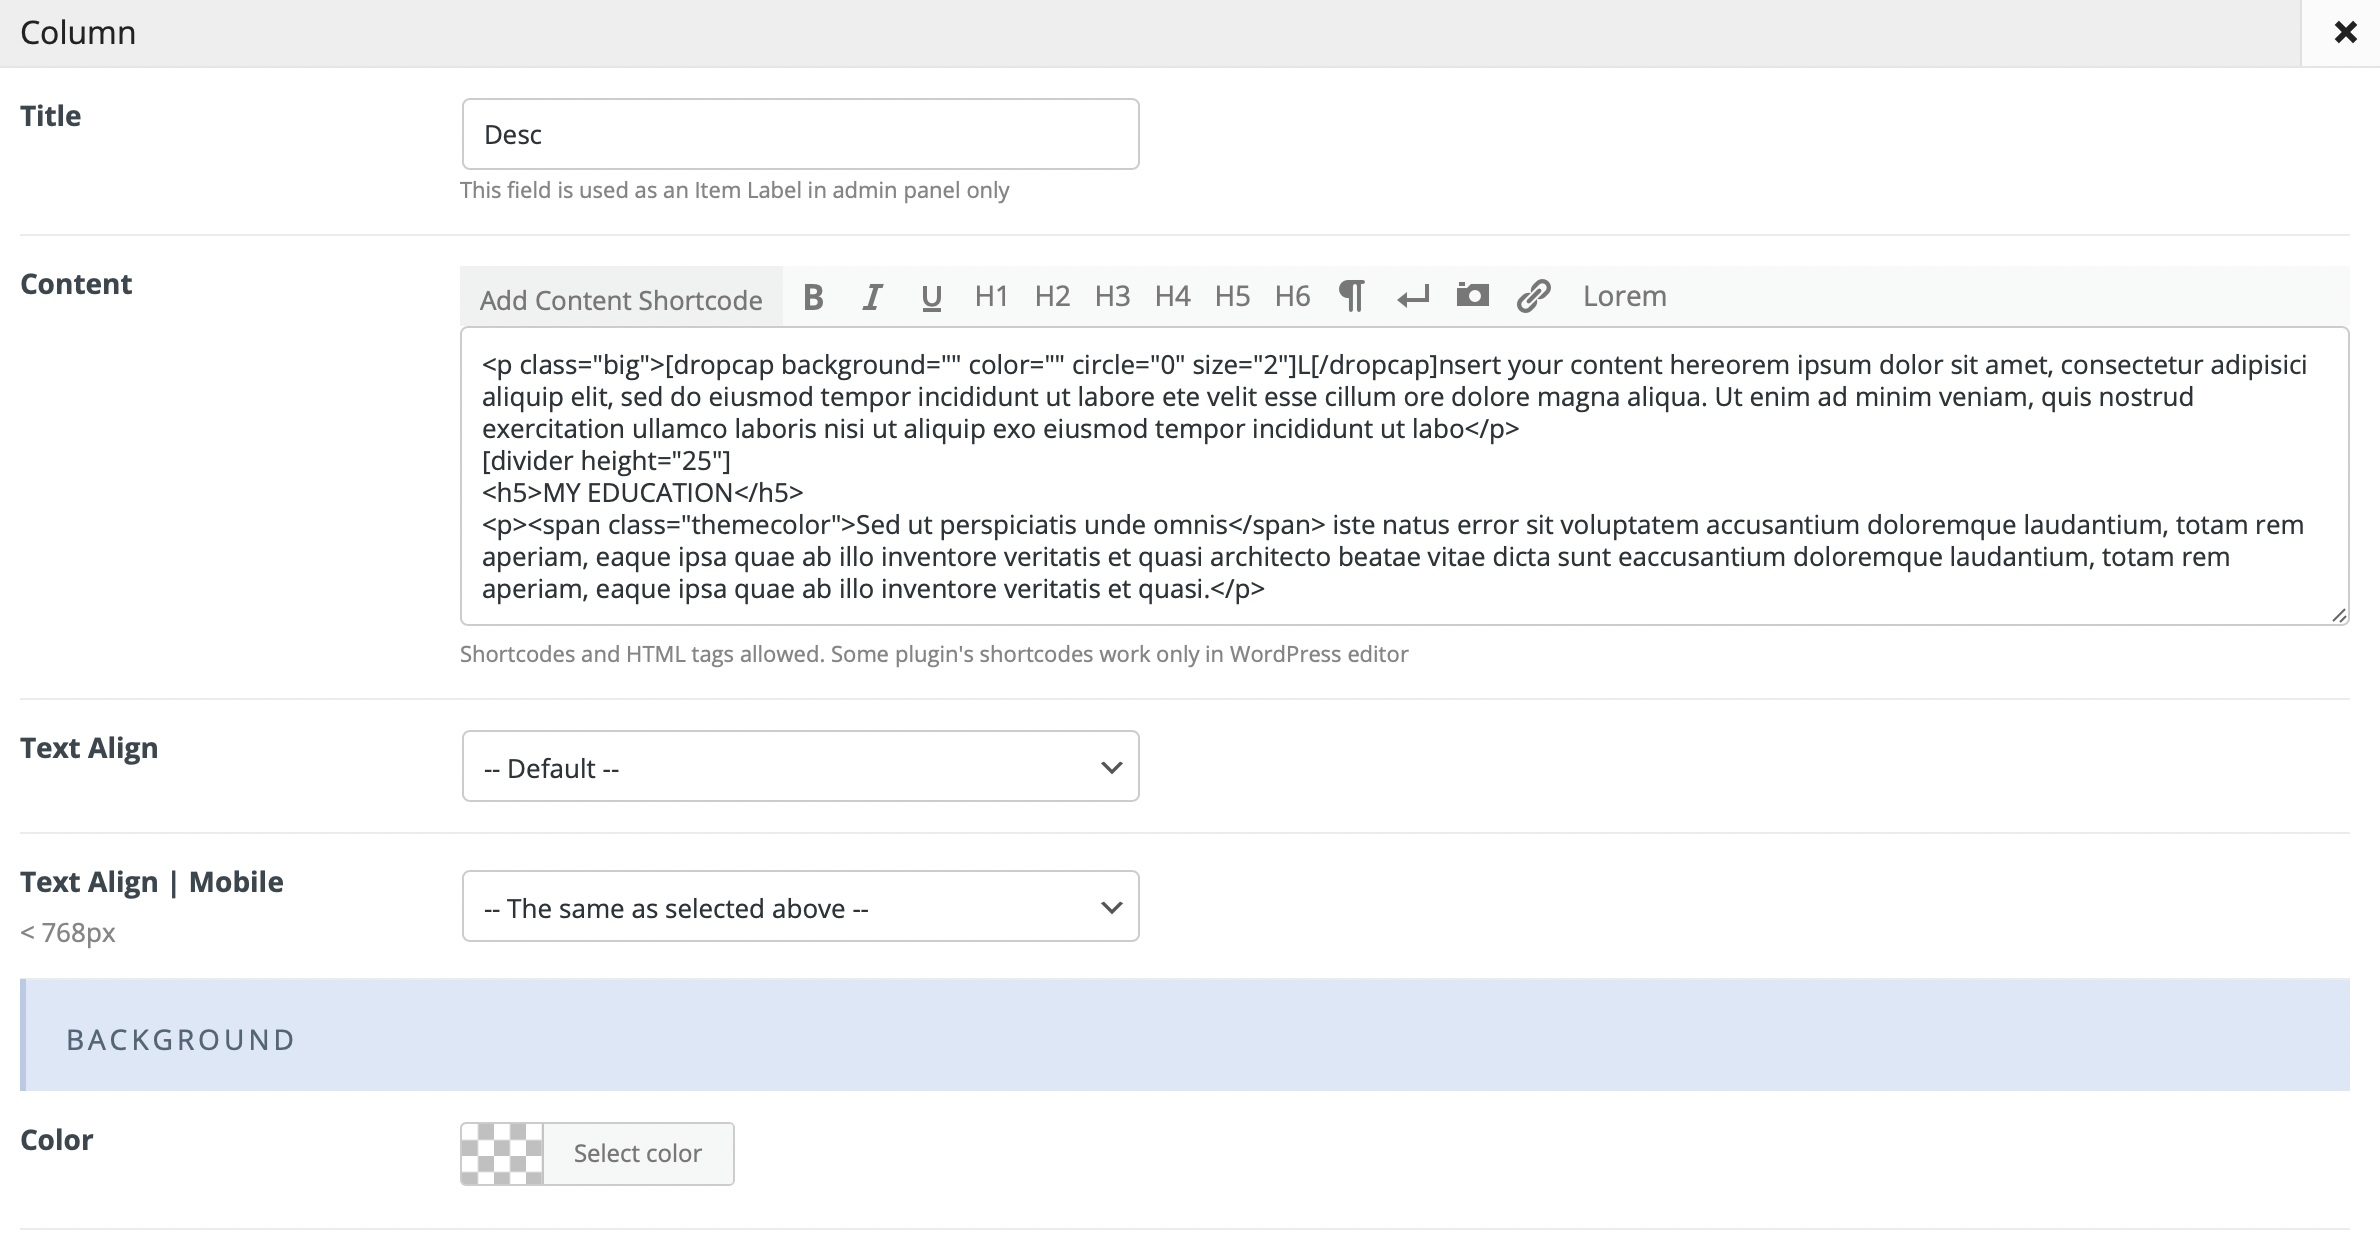Select the Title input field
Image resolution: width=2380 pixels, height=1238 pixels.
click(801, 132)
